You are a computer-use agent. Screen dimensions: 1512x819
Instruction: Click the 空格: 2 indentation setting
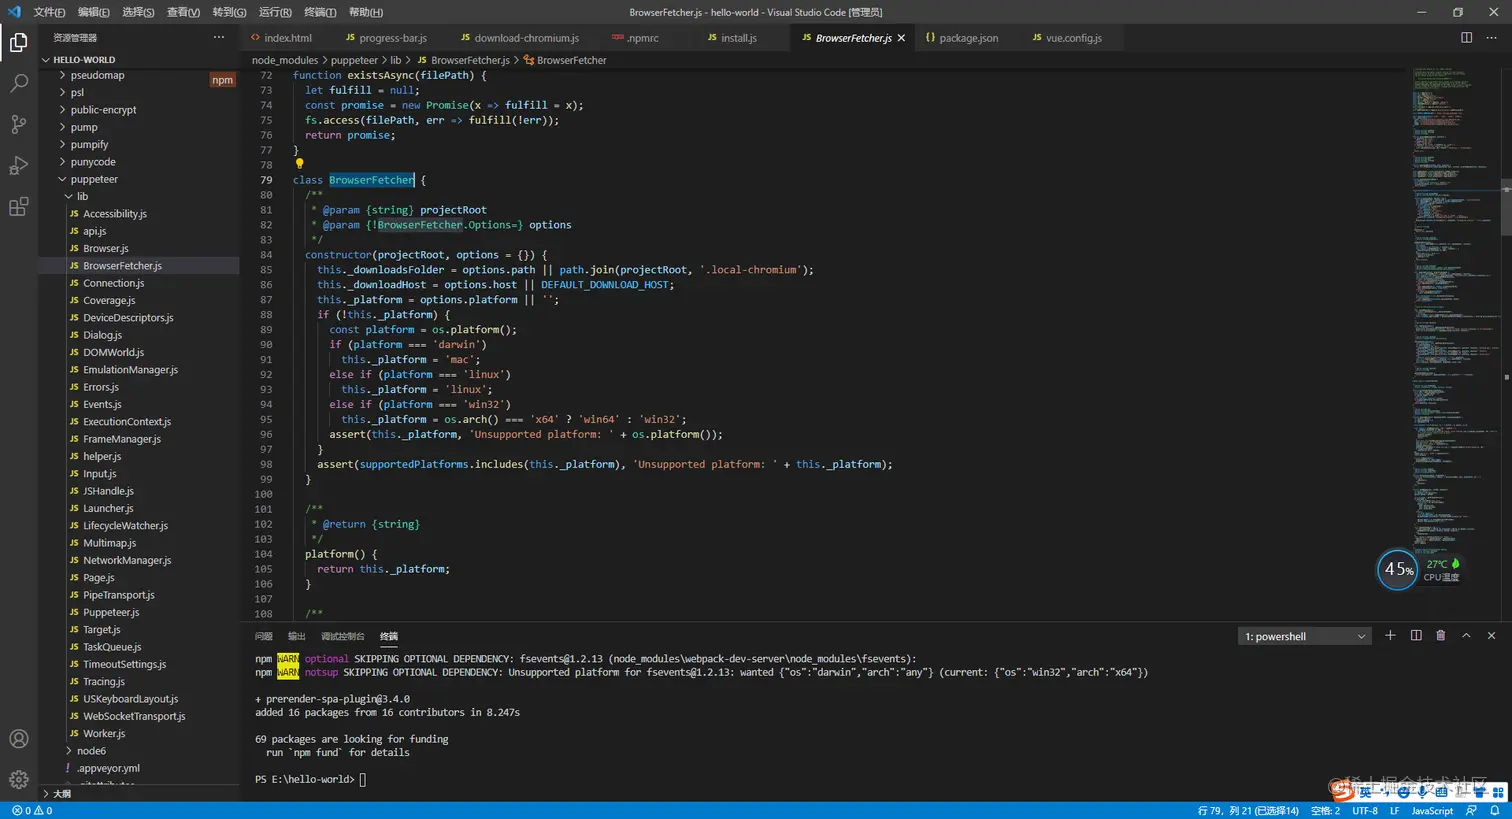(1325, 811)
